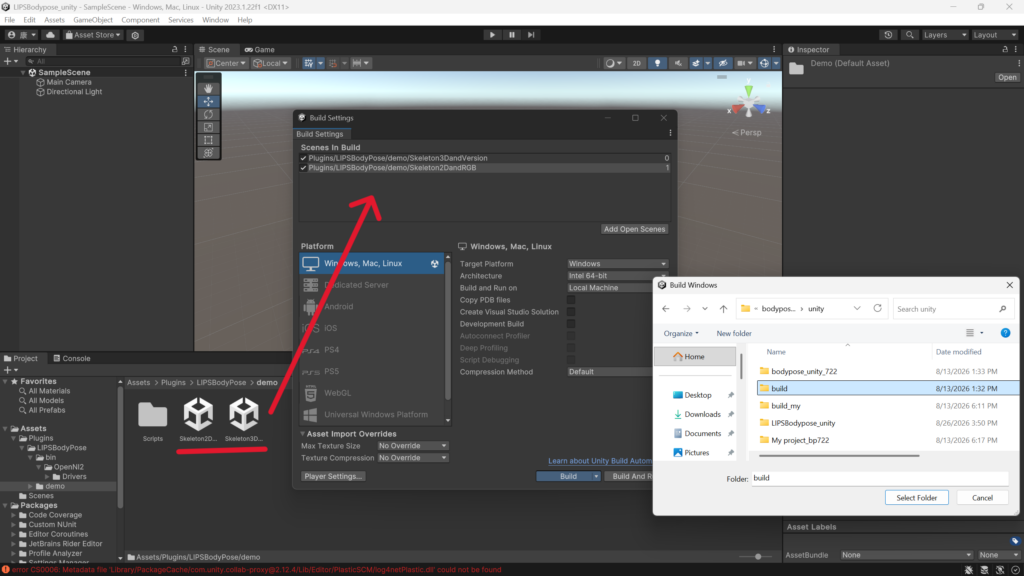Click the Pause button
Screen dimensions: 1024x576
click(512, 35)
